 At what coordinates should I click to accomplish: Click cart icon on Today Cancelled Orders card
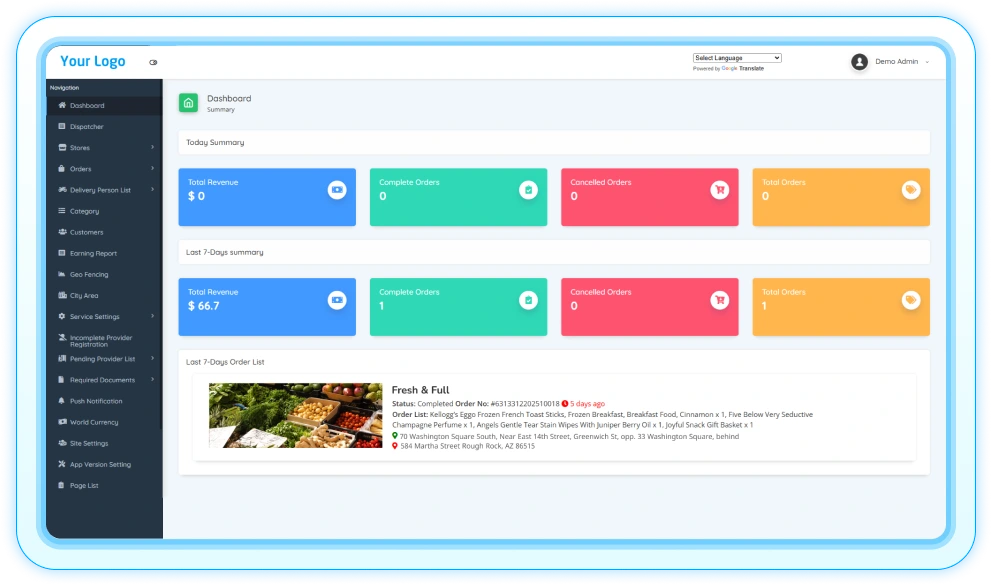click(x=719, y=190)
